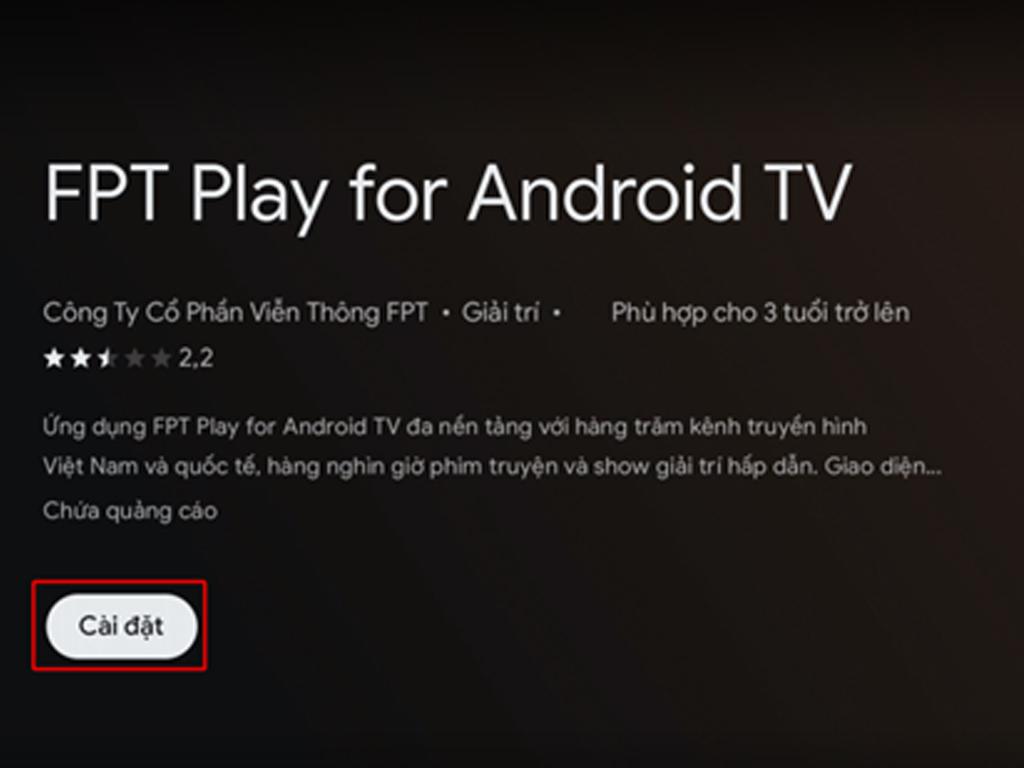Open developer Công Ty Cổ Phần Viễn Thông FPT
1024x768 pixels.
click(x=235, y=313)
